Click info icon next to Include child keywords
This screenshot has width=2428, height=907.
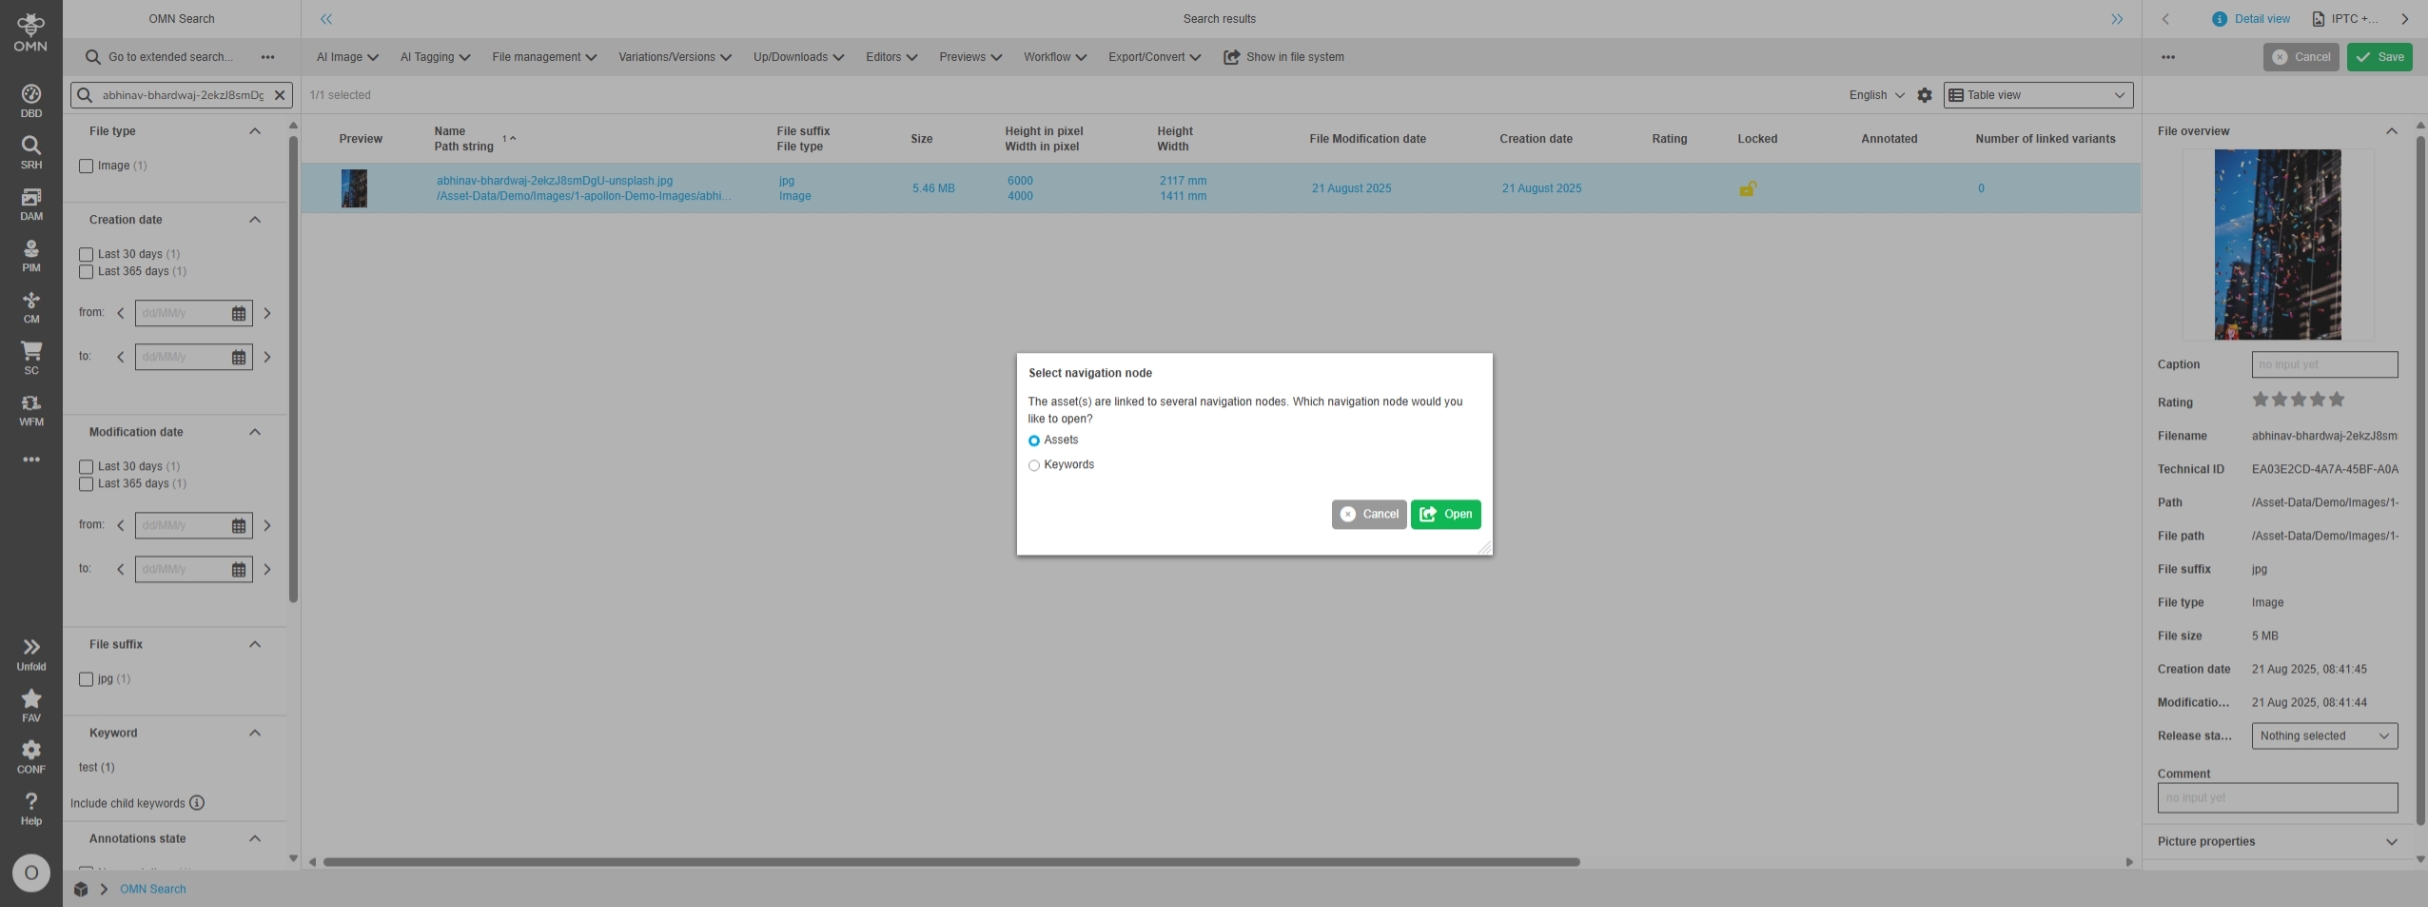(197, 803)
